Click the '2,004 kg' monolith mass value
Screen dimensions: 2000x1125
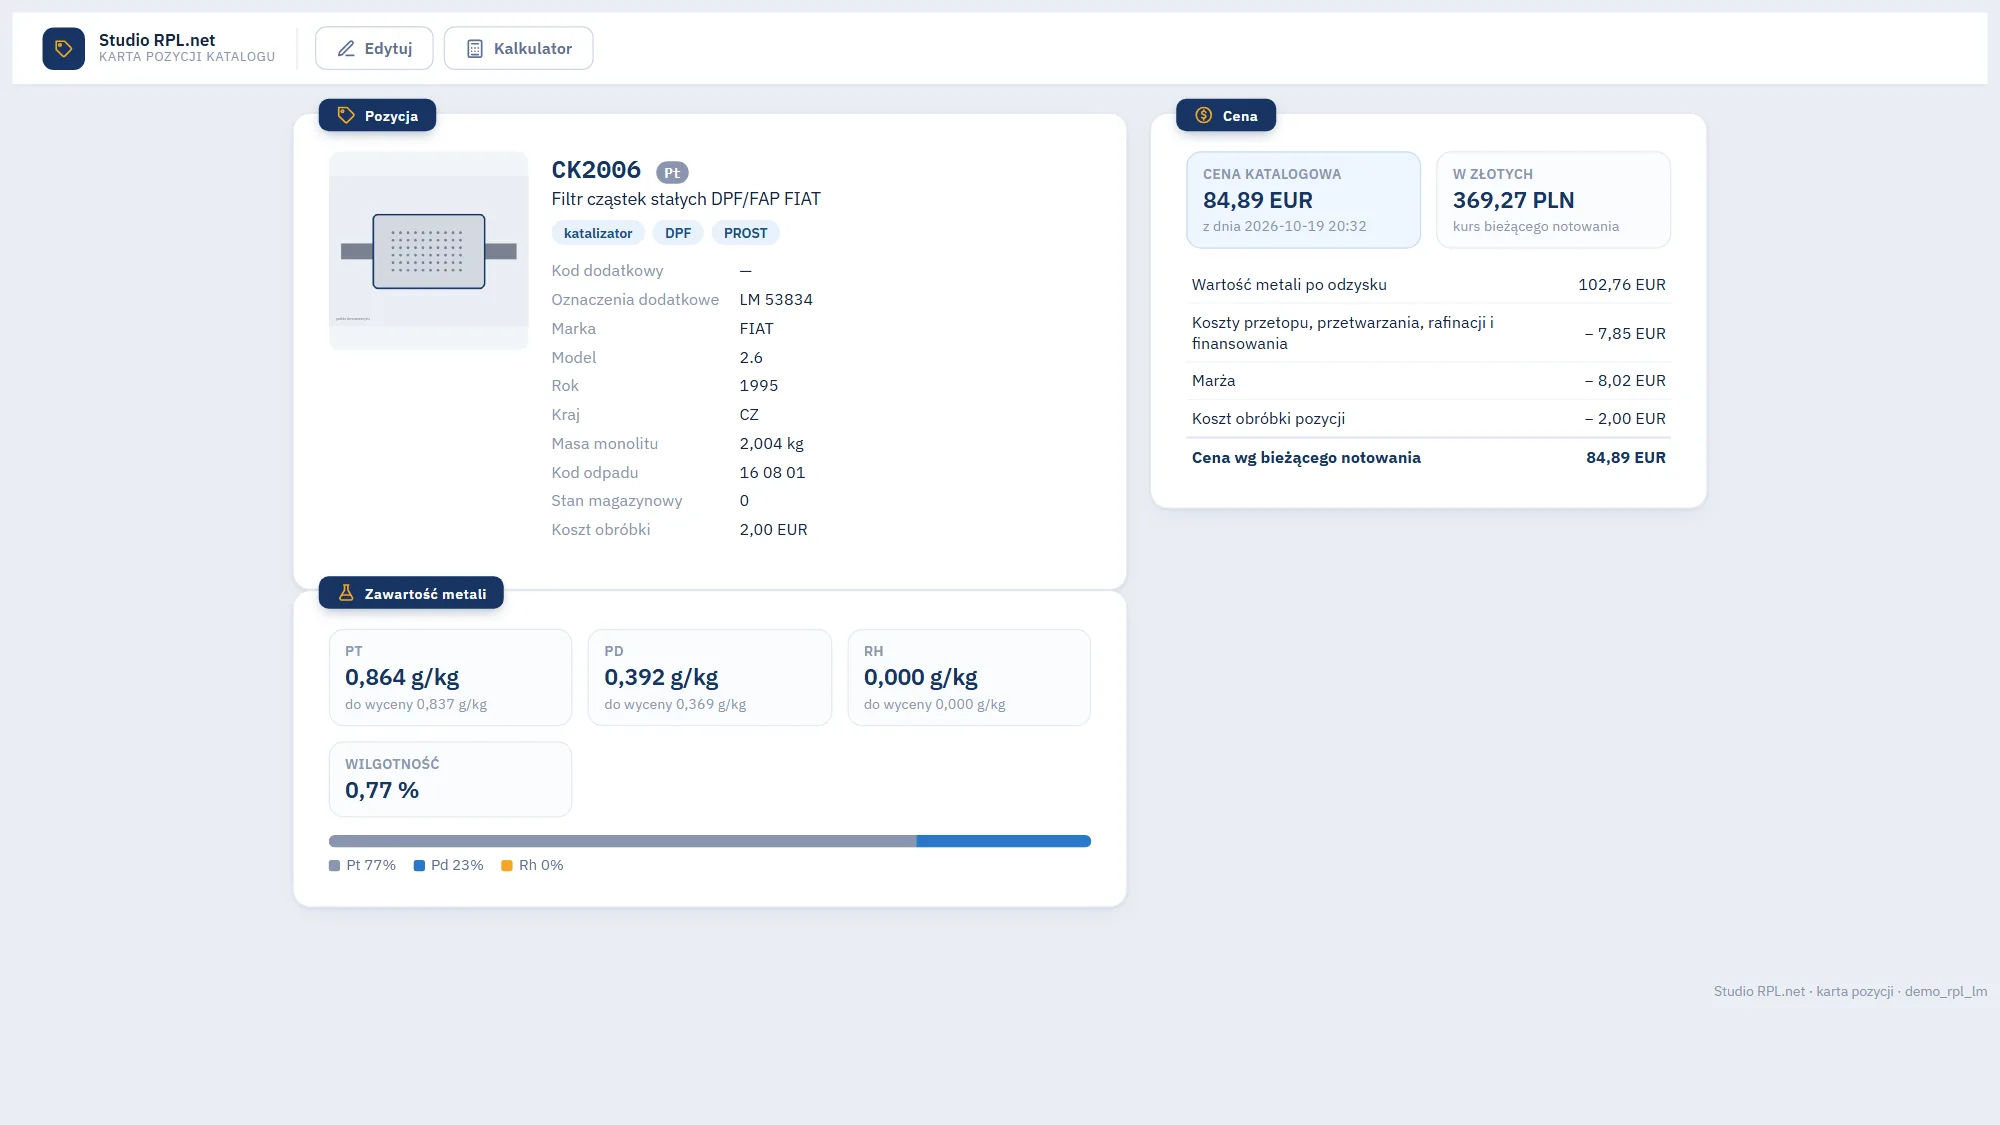pyautogui.click(x=771, y=444)
